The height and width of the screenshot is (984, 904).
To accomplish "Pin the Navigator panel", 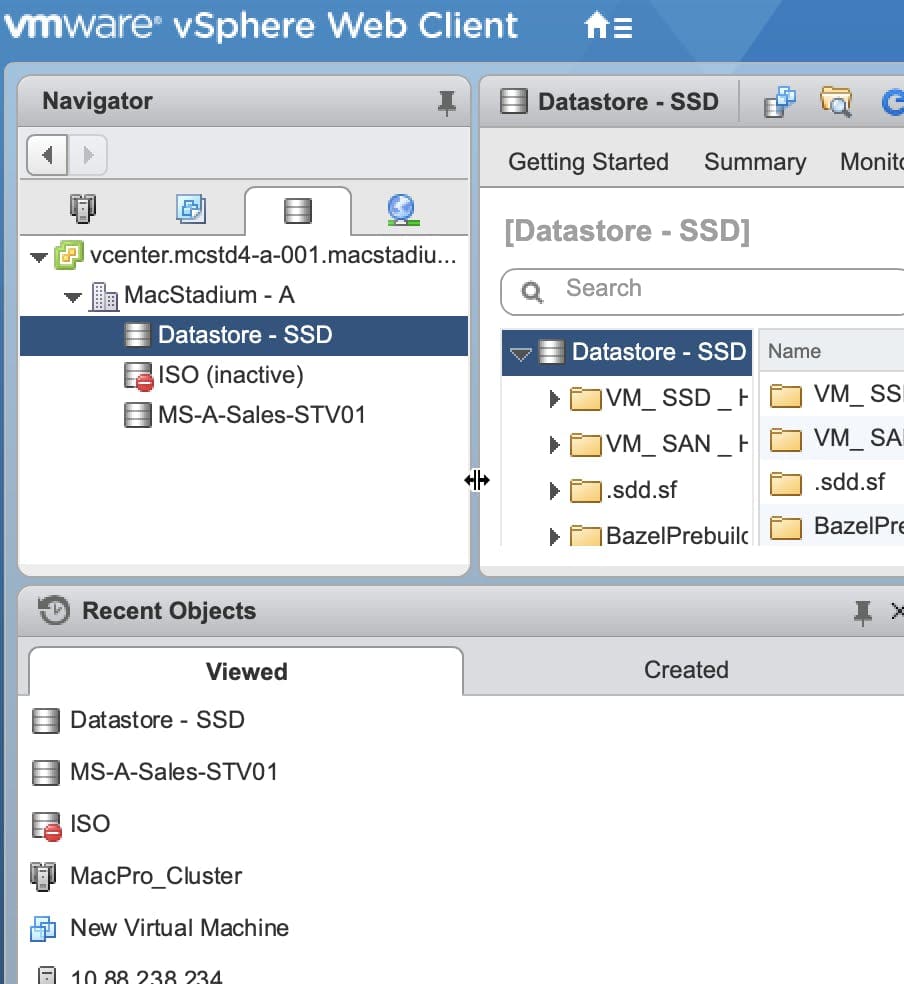I will coord(447,100).
